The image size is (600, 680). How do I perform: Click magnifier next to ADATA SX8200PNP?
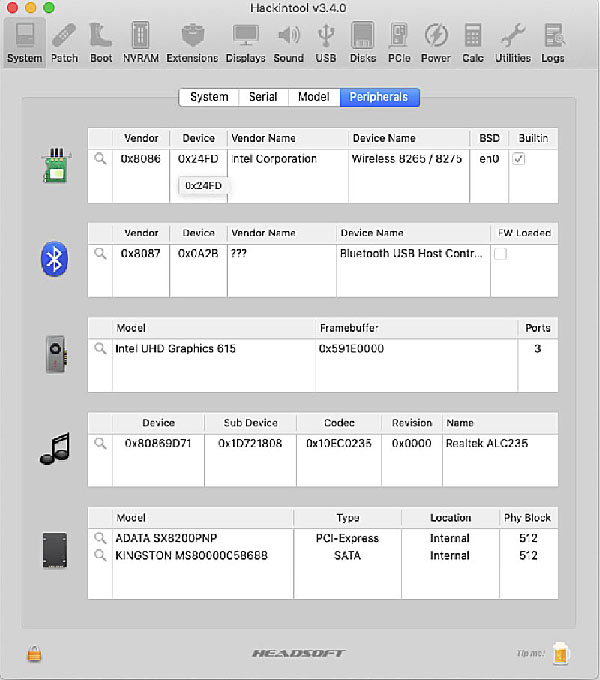point(100,538)
